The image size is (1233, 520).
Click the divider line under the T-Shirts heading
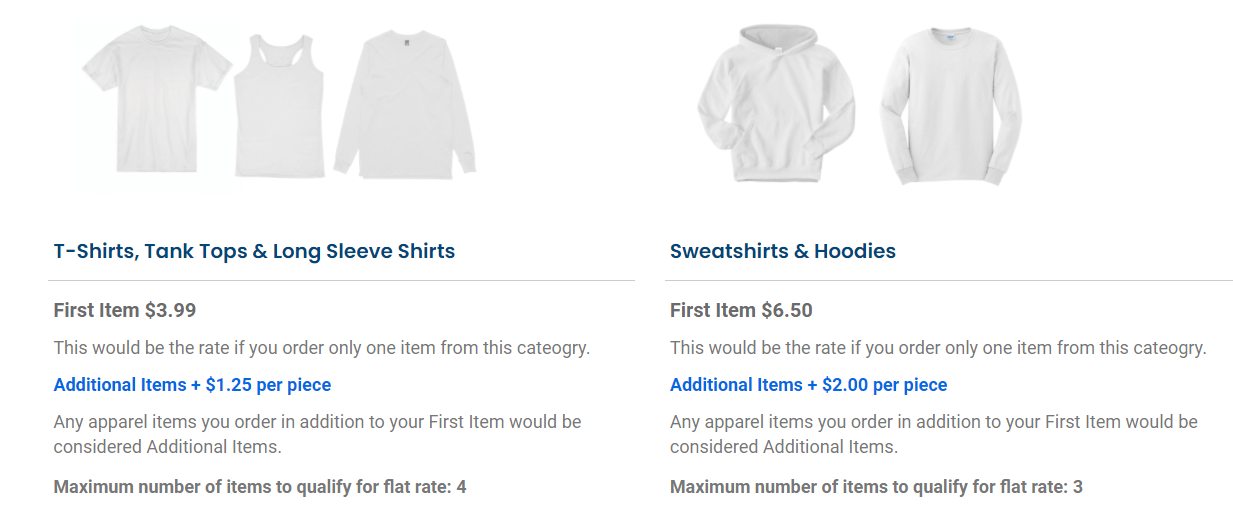click(341, 281)
